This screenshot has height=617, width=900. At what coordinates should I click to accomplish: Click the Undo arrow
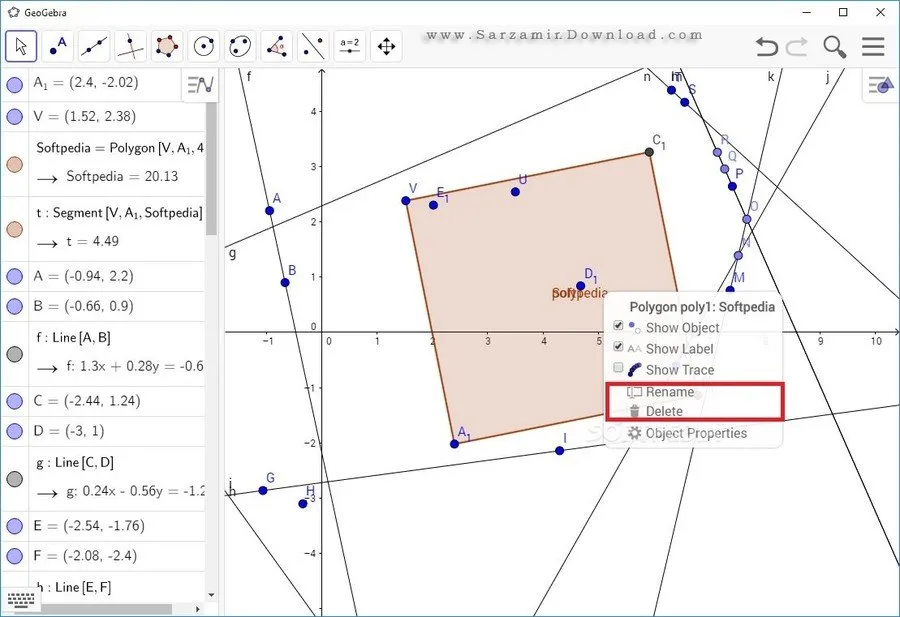click(x=766, y=46)
